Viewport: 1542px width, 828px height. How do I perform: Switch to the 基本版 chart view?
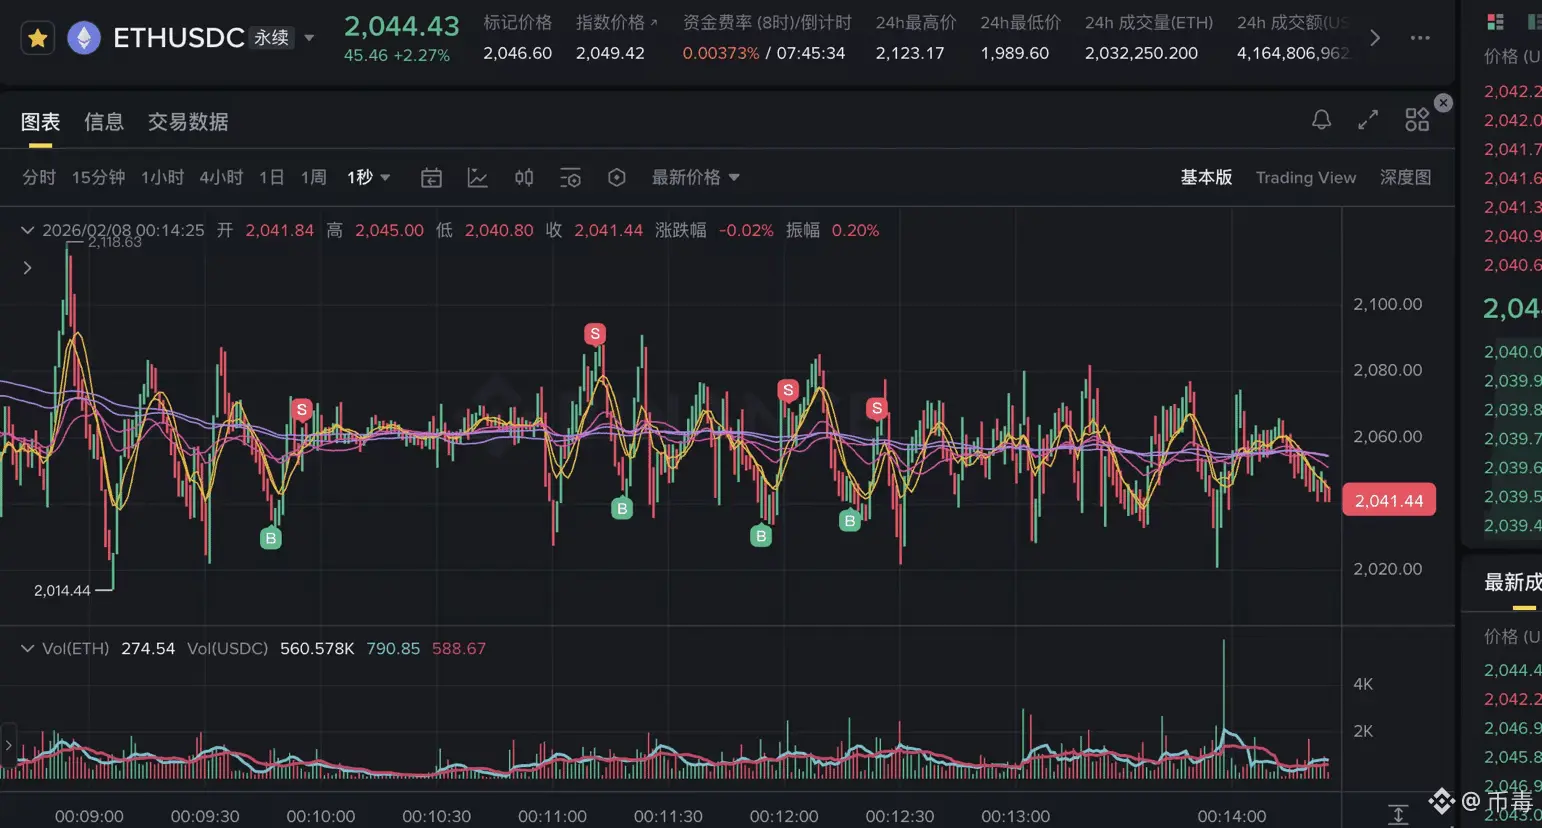(1206, 177)
